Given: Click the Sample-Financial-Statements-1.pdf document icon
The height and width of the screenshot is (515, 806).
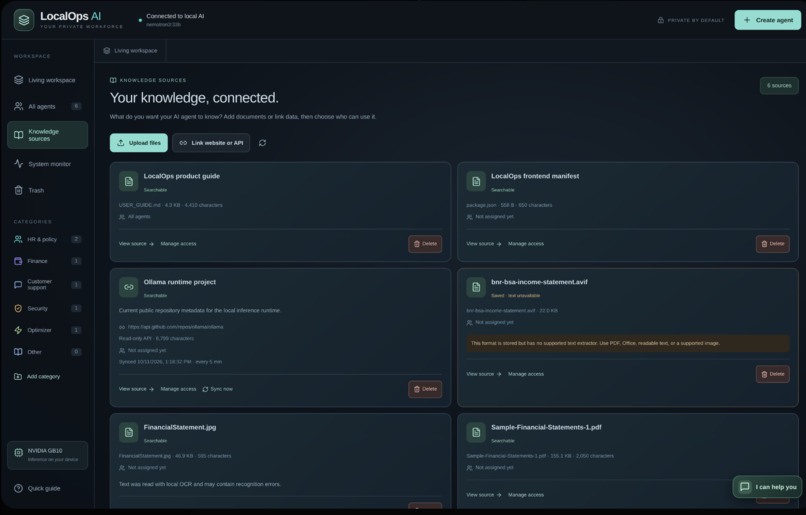Looking at the screenshot, I should click(x=476, y=433).
